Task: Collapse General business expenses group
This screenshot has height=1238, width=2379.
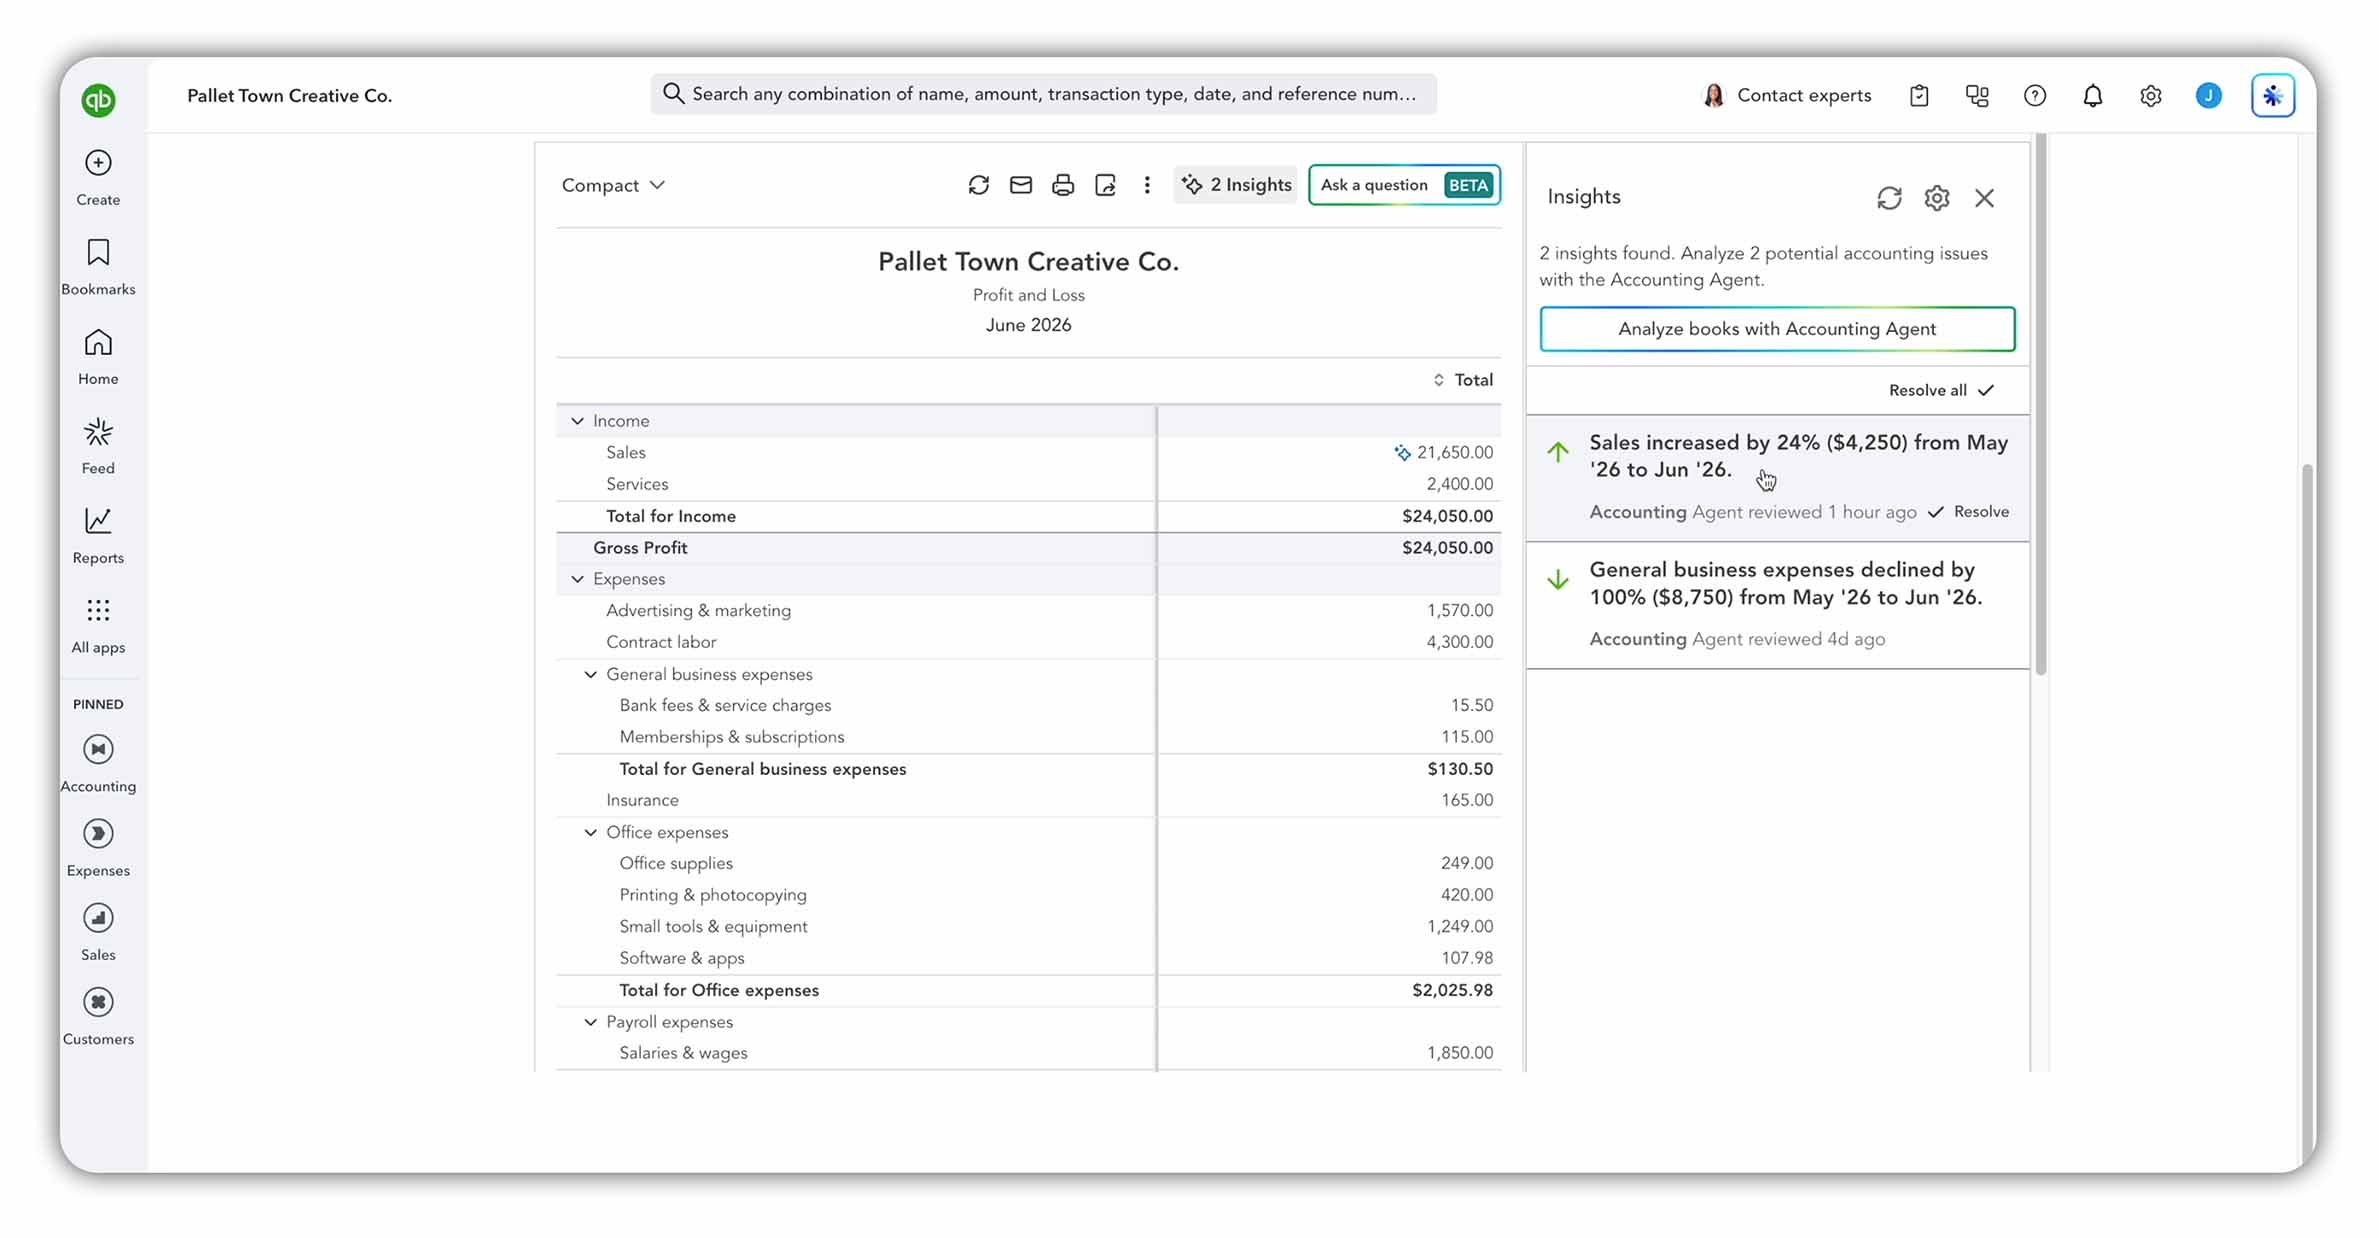Action: coord(590,674)
